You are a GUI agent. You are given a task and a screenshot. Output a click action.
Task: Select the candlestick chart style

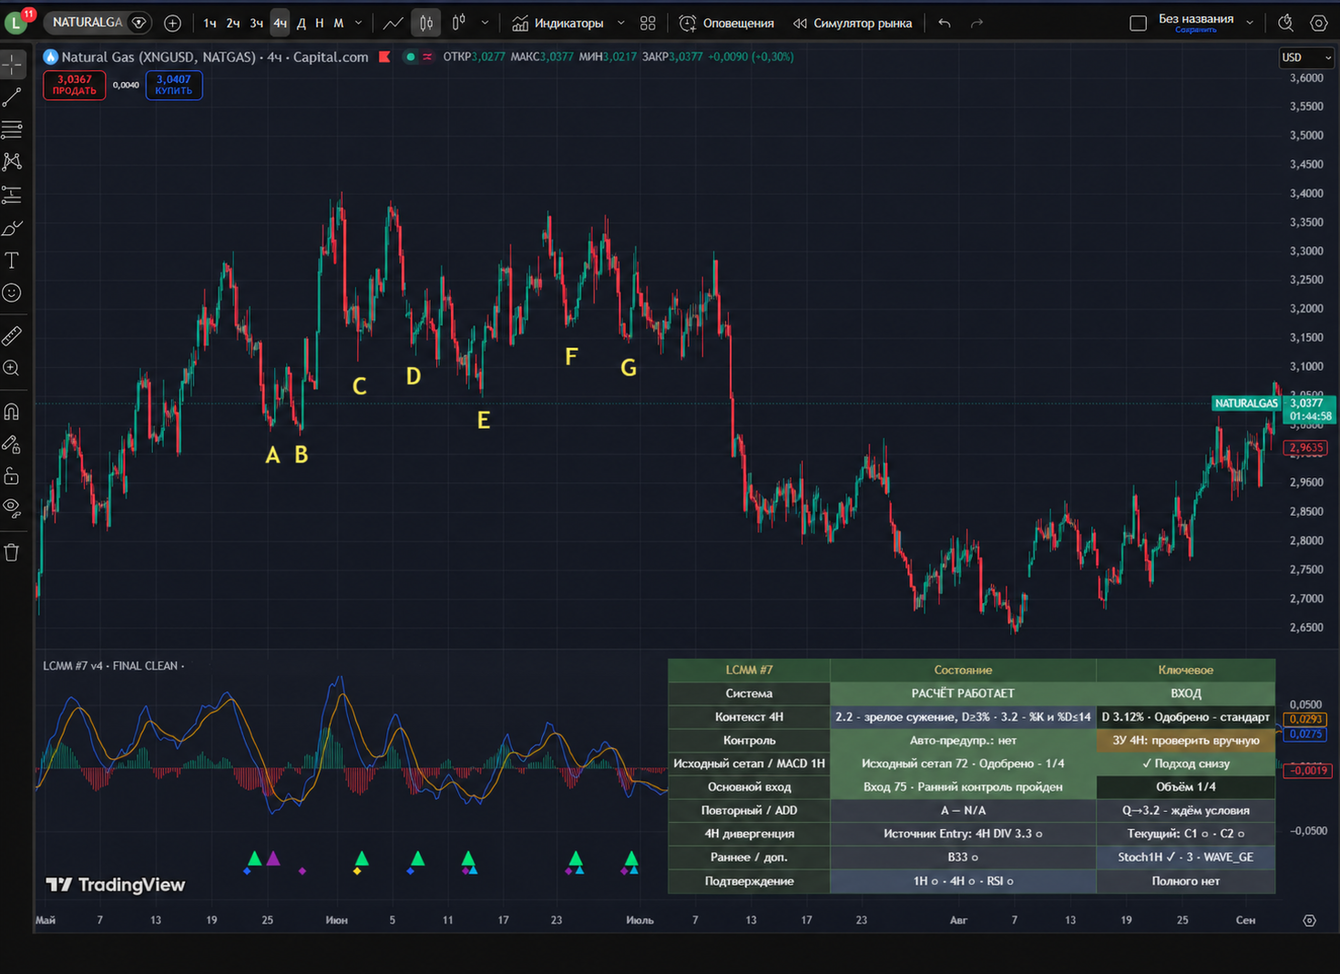click(x=426, y=22)
